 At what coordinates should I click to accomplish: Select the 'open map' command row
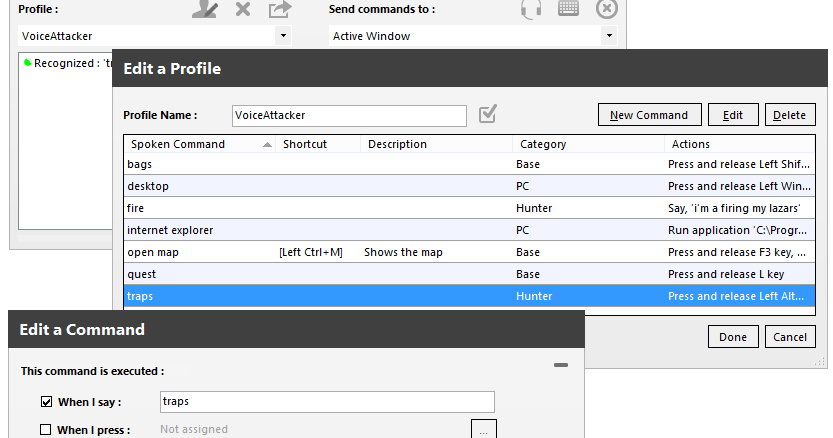[x=469, y=252]
